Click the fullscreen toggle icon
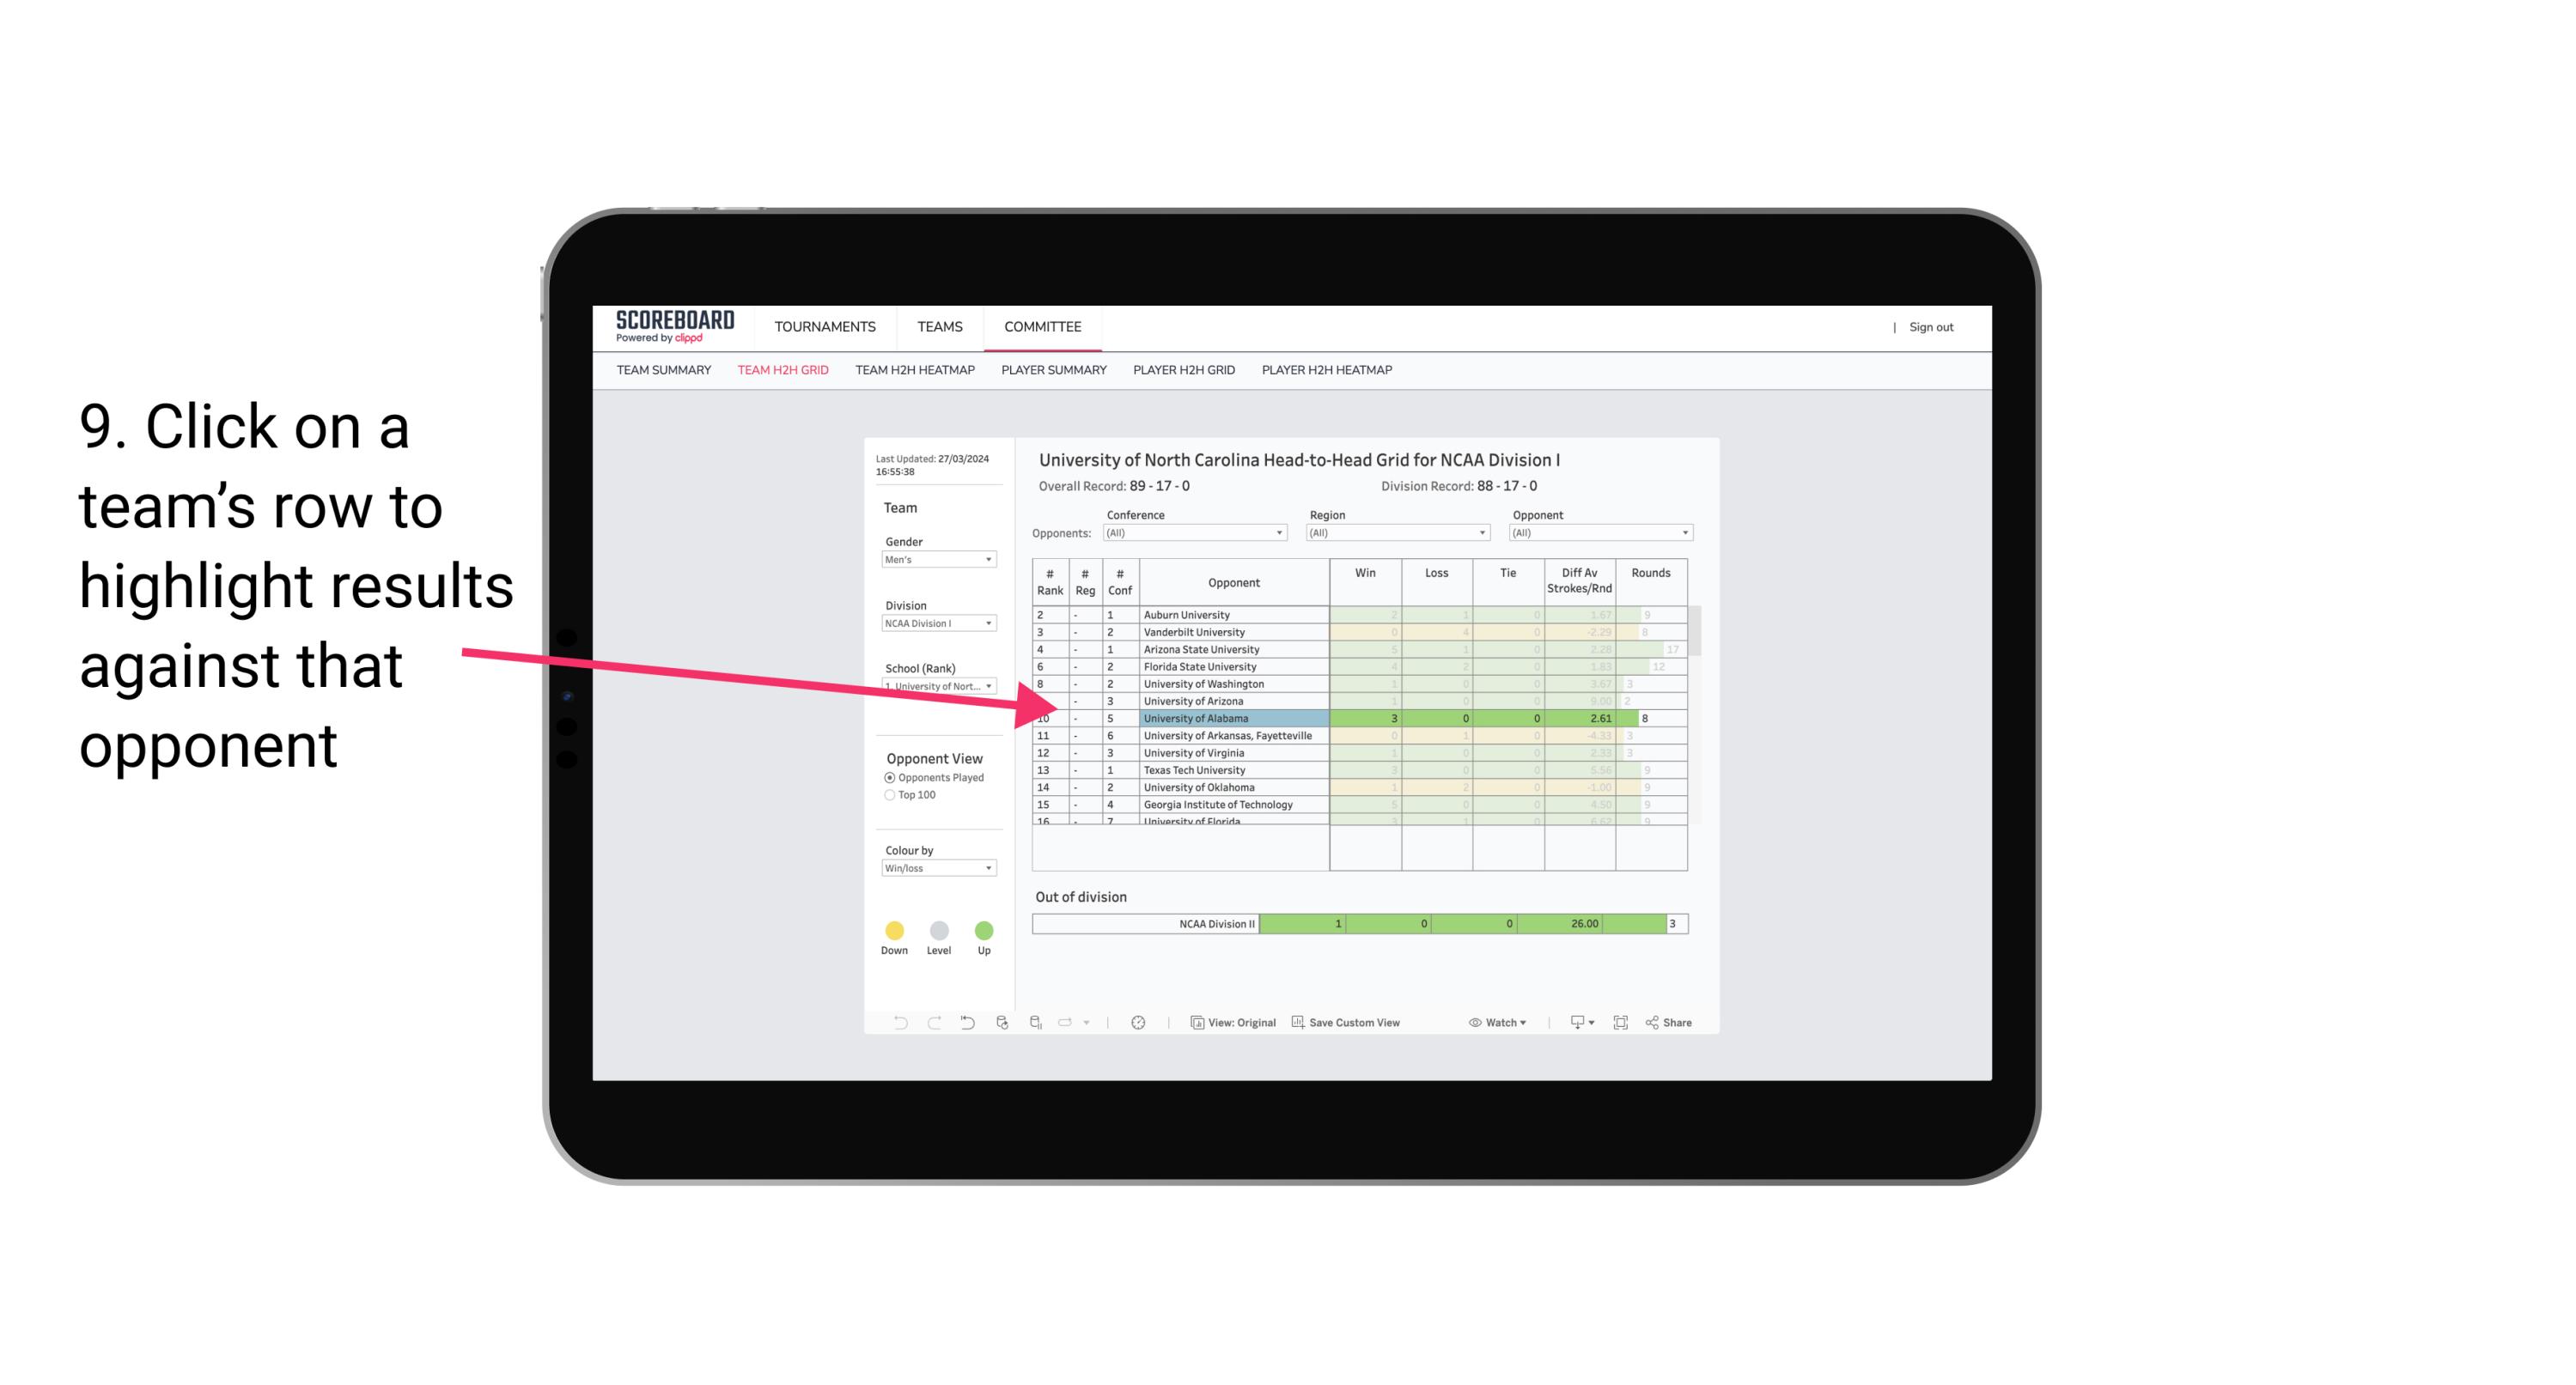 tap(1619, 1024)
